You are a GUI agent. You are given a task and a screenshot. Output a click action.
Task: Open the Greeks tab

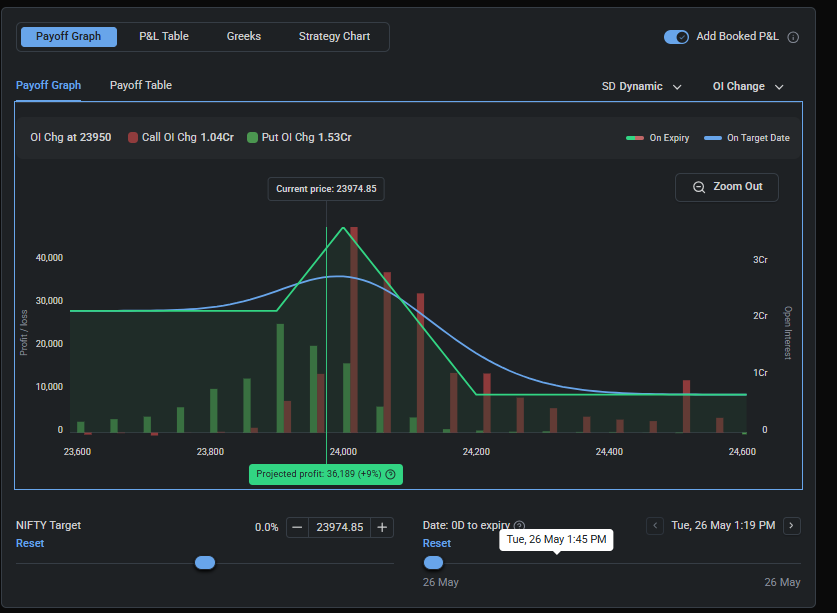tap(244, 36)
